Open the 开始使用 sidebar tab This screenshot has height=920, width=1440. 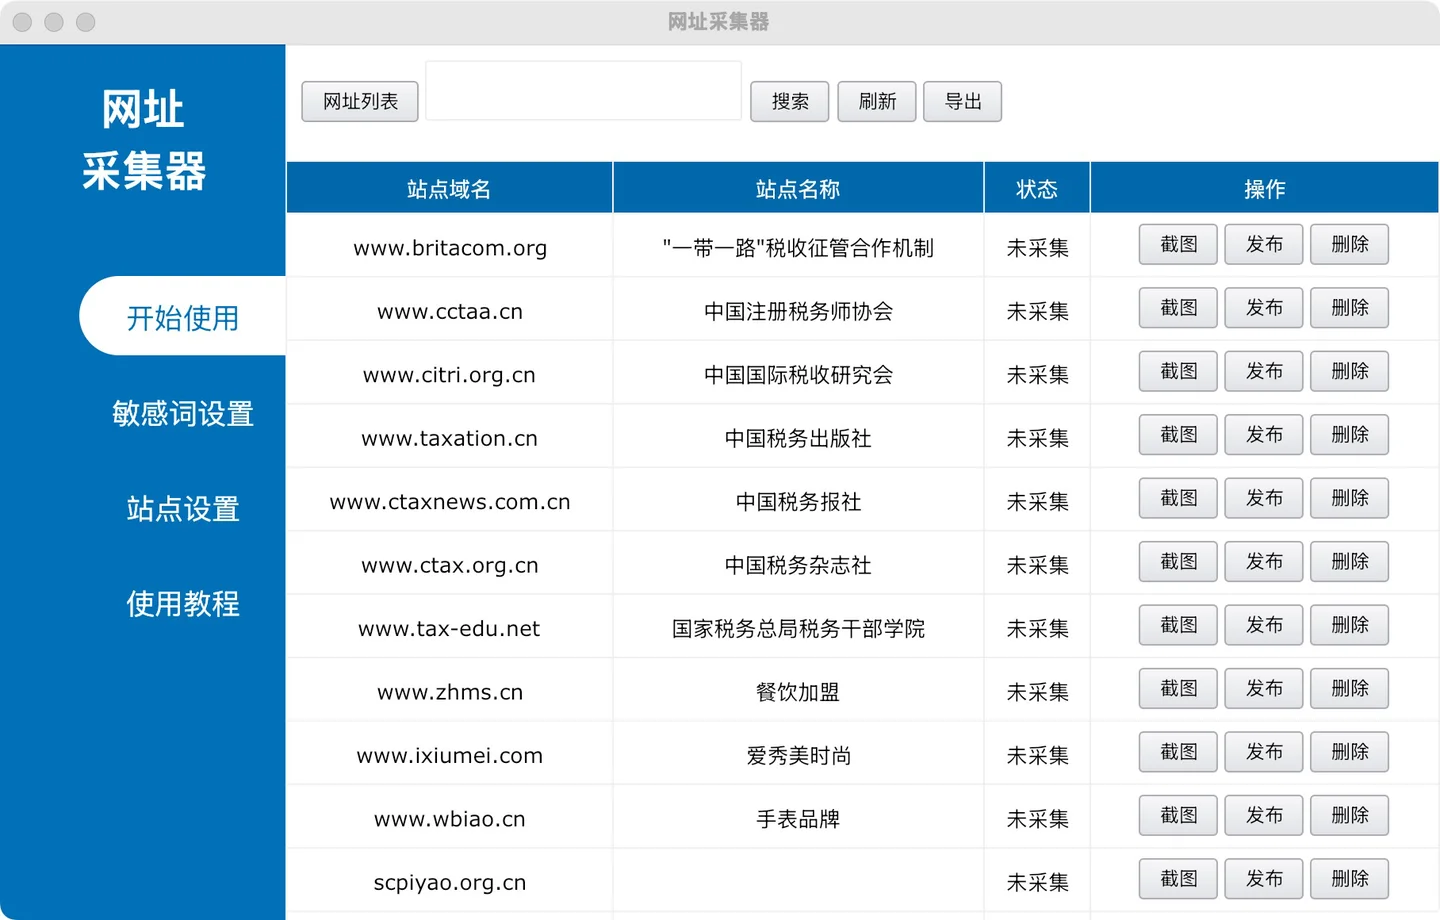(183, 317)
